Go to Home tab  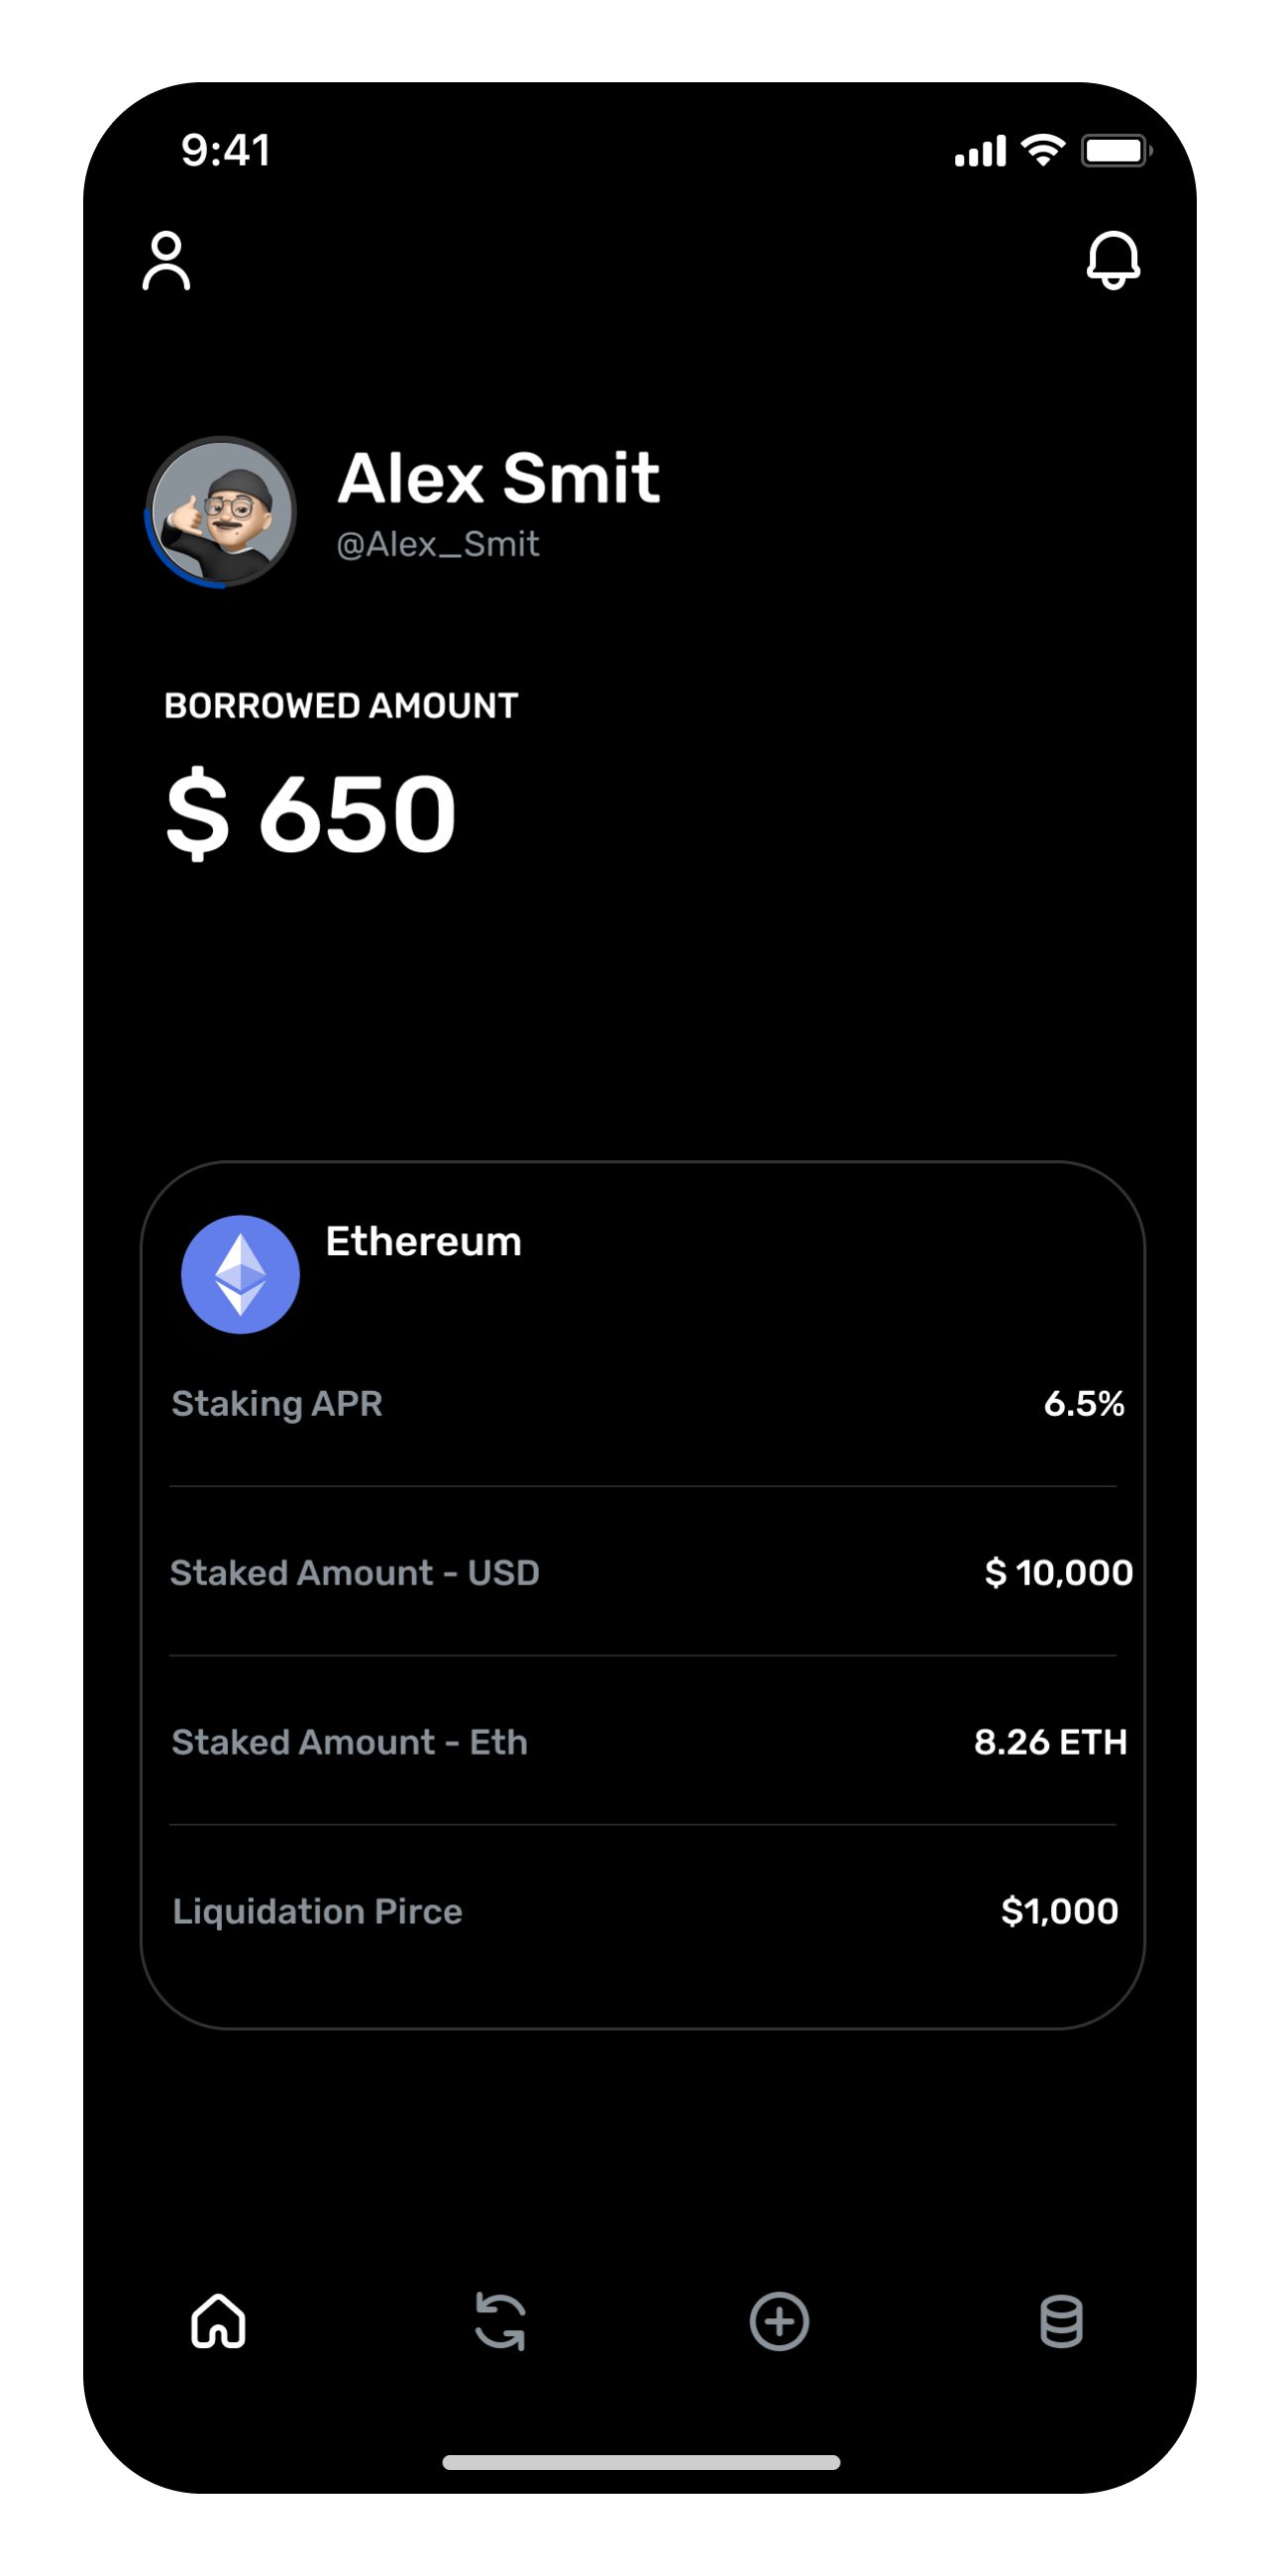coord(219,2321)
